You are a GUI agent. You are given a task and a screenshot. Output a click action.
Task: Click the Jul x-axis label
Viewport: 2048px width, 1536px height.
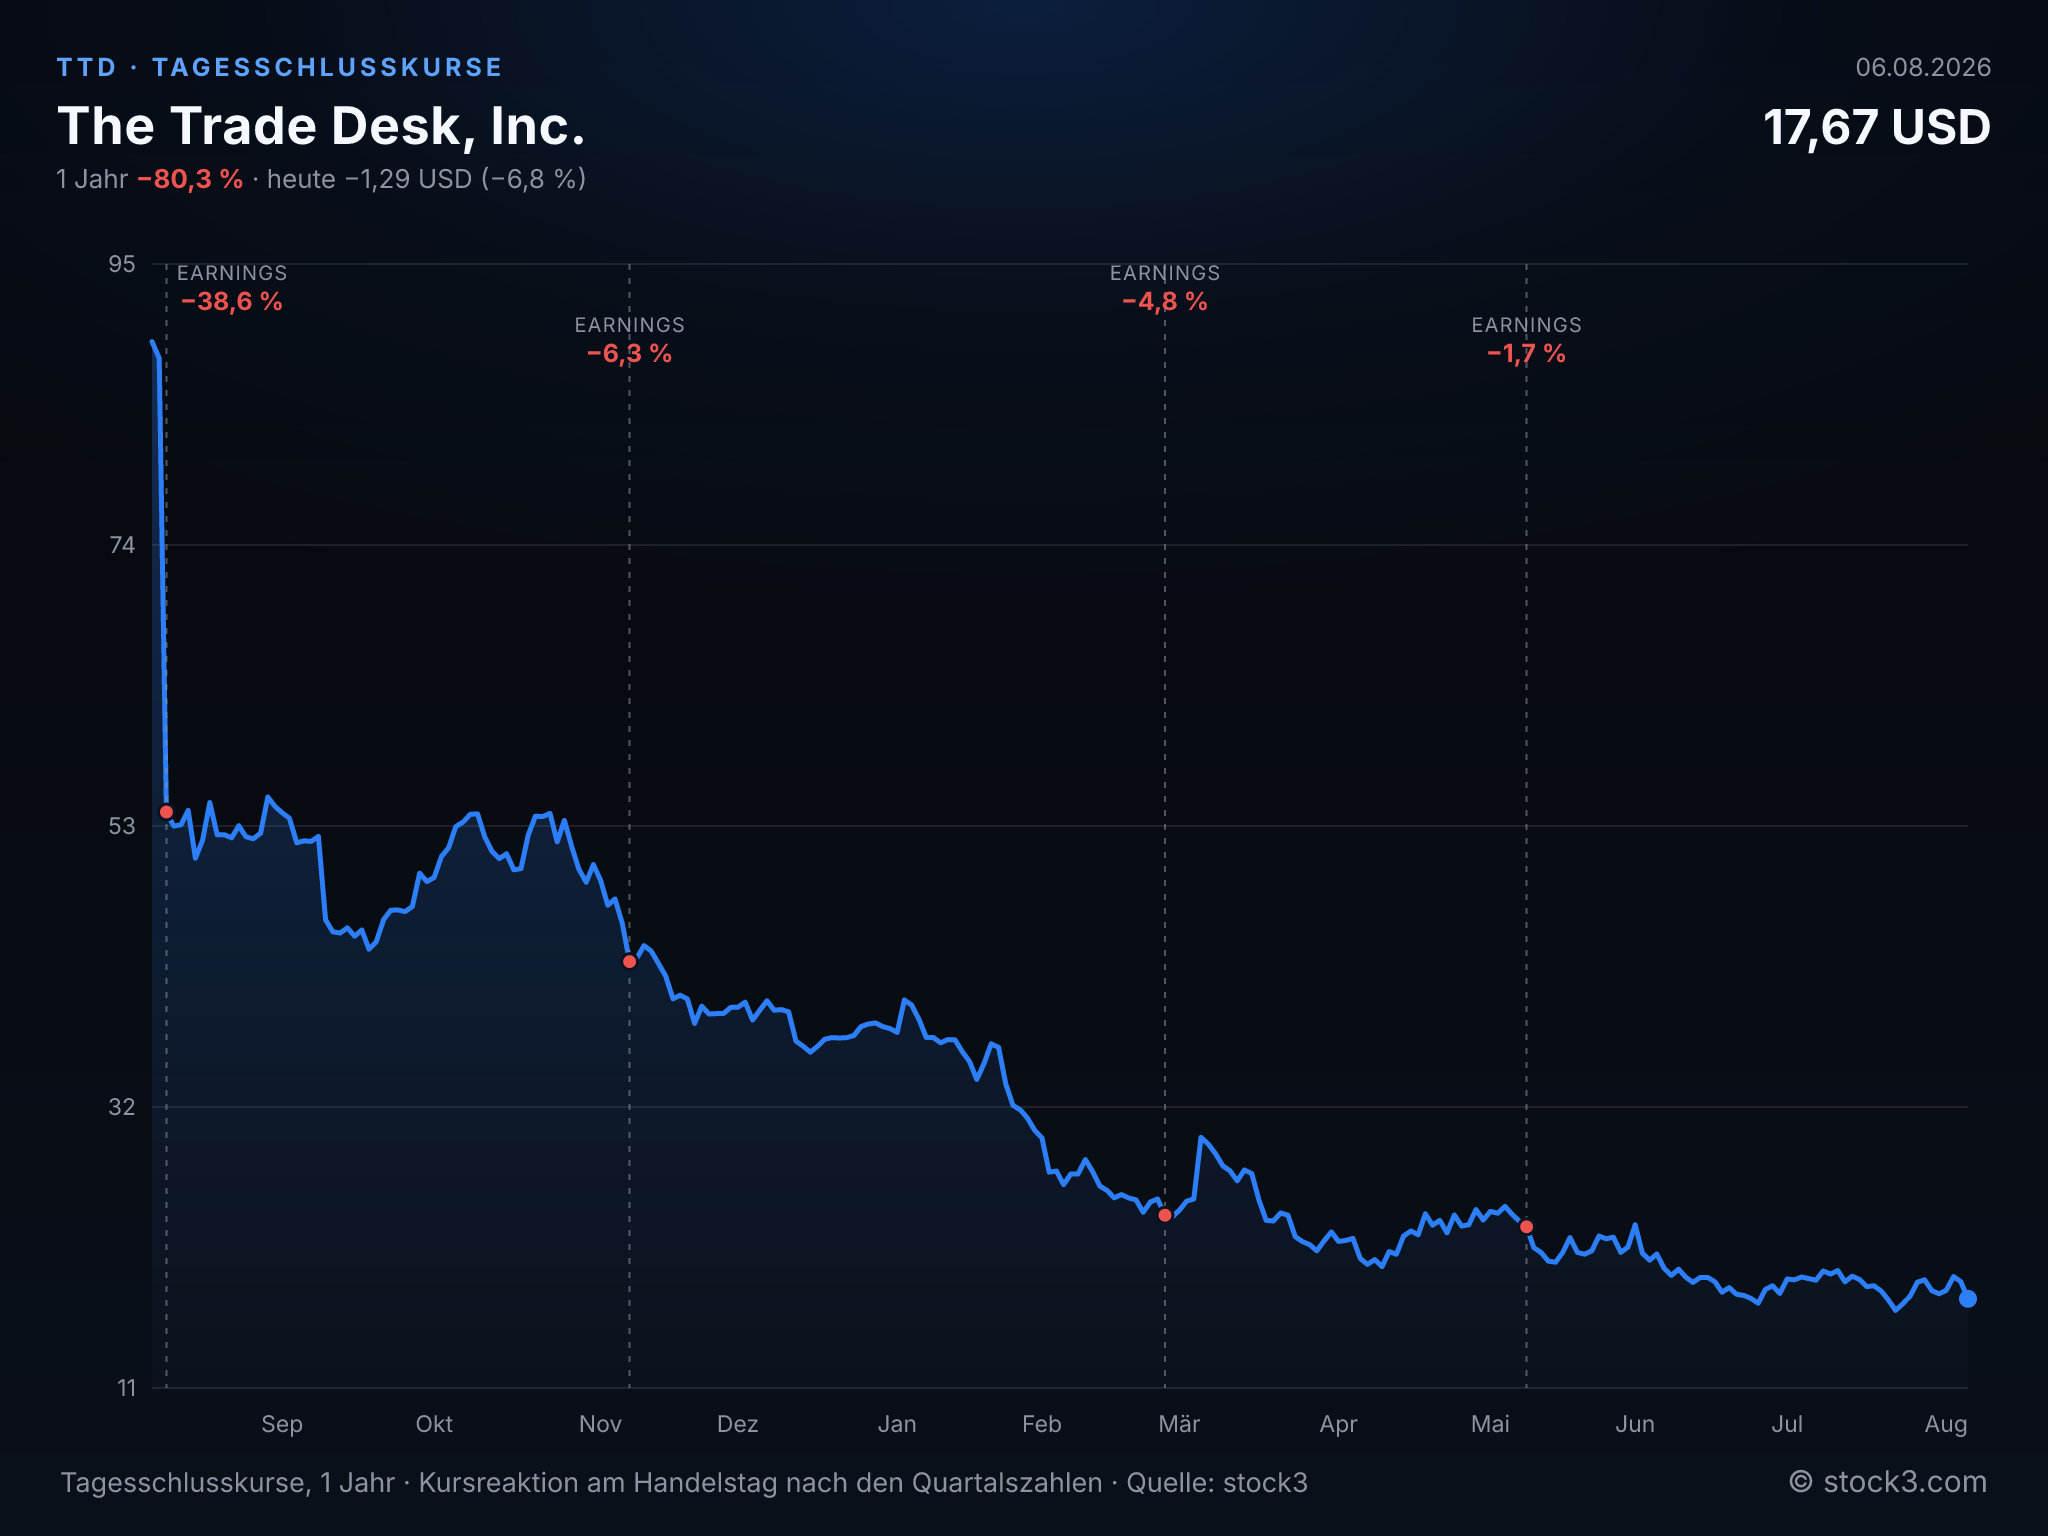click(x=1787, y=1424)
